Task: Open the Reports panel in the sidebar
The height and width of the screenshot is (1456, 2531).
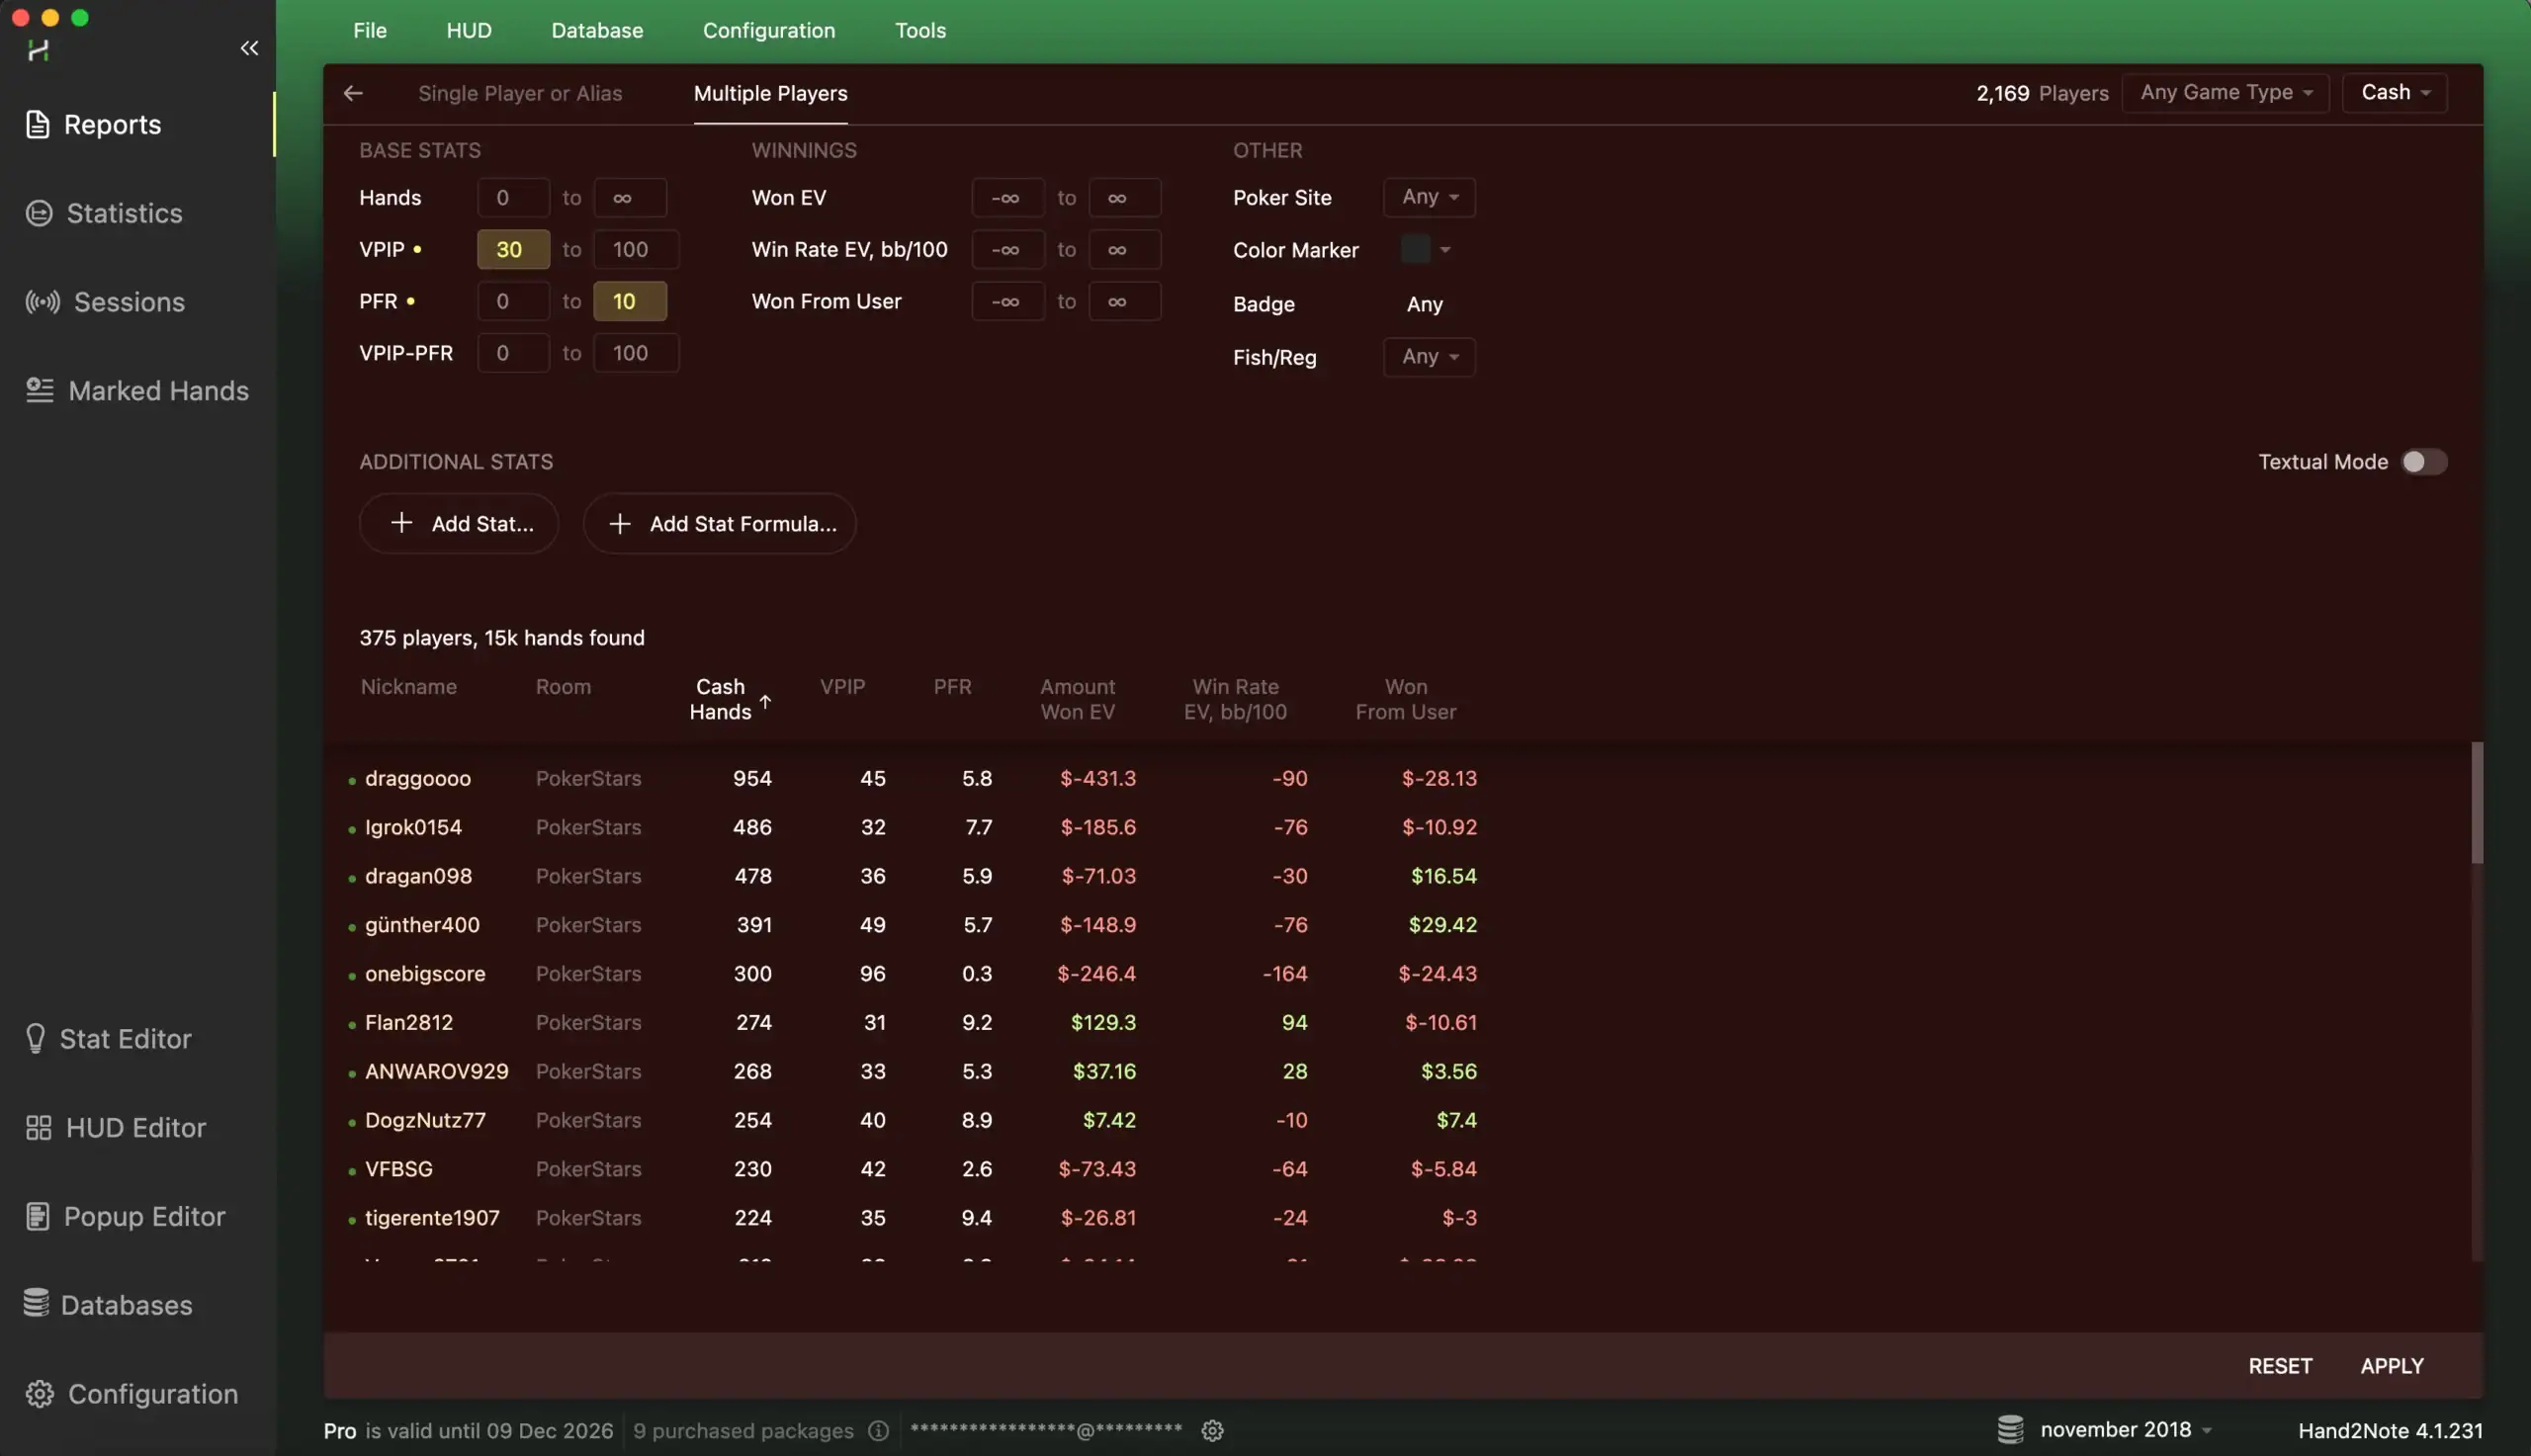Action: coord(110,124)
